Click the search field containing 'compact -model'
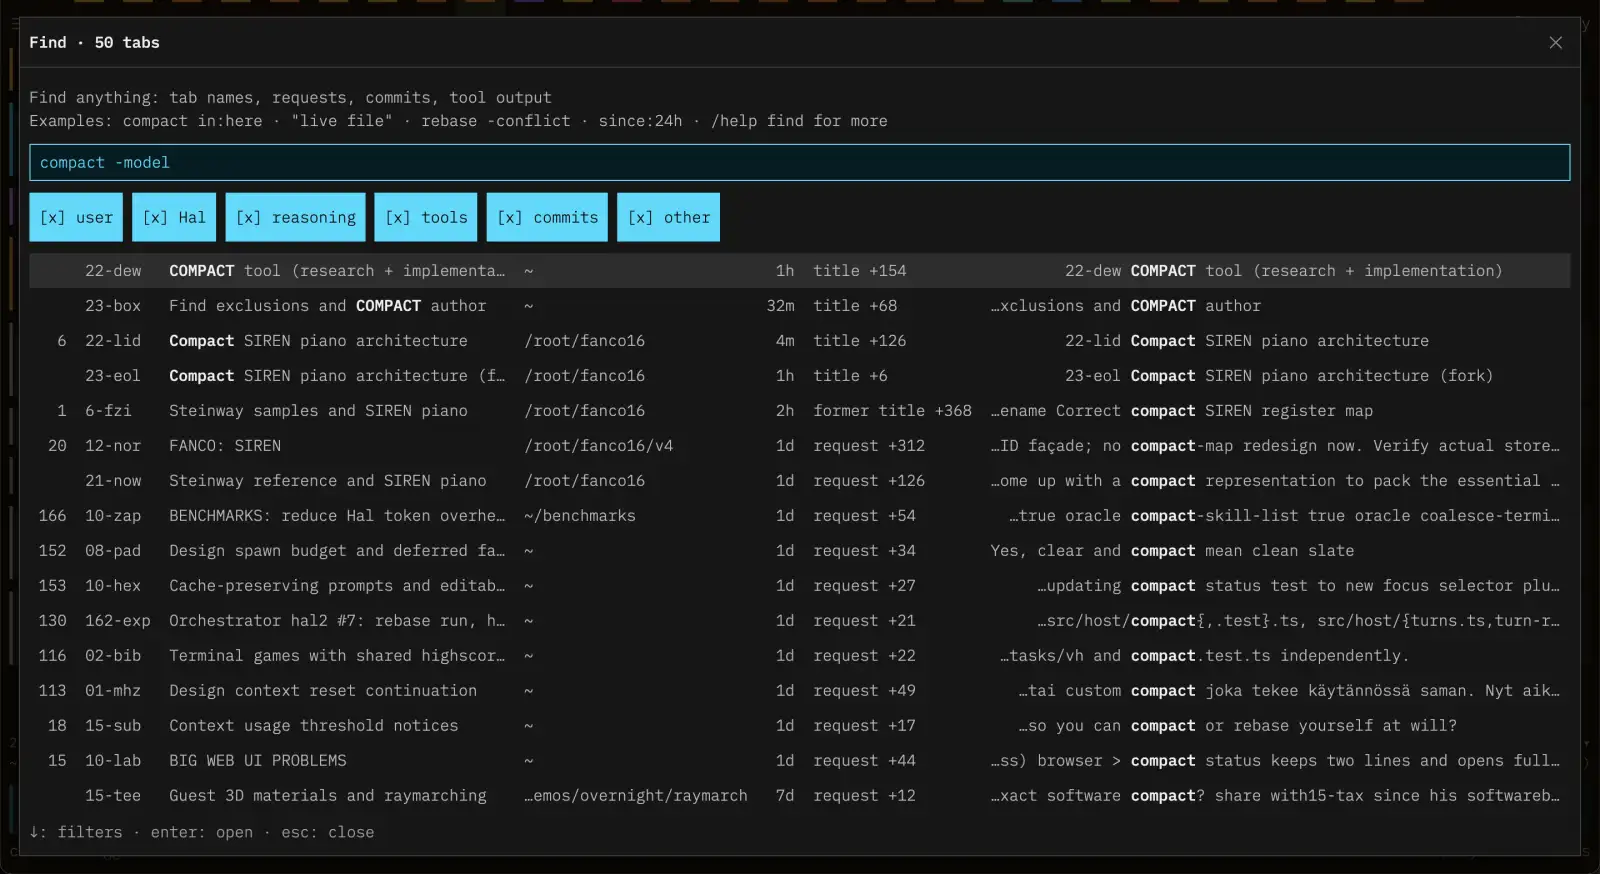Viewport: 1600px width, 874px height. pos(799,162)
